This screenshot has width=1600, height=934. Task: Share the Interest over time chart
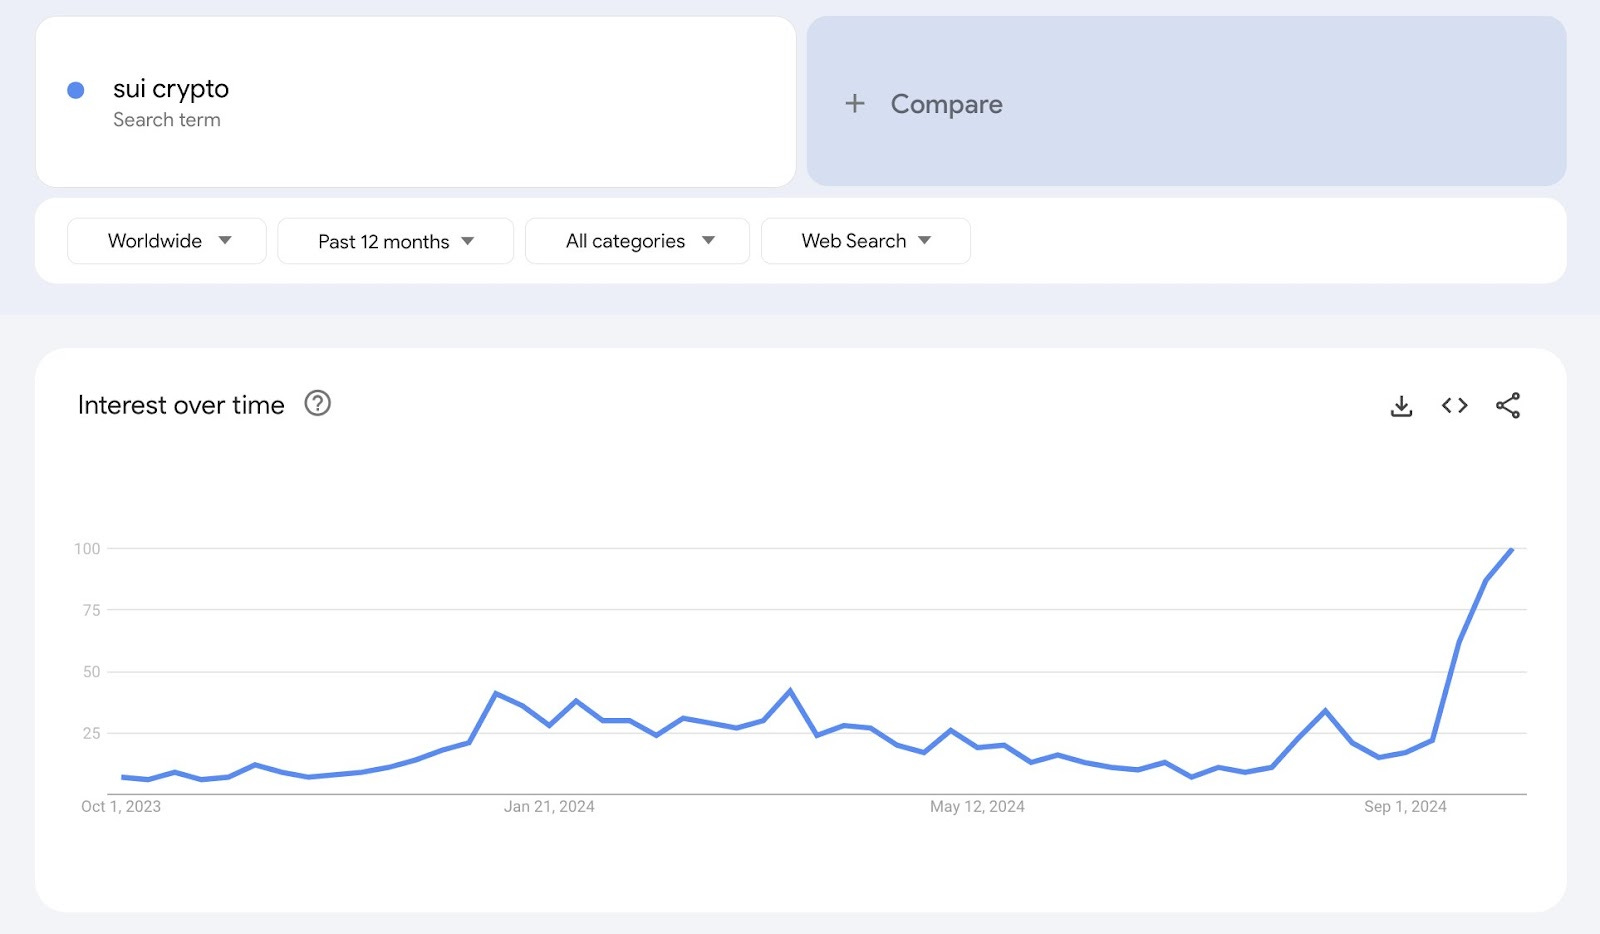click(1508, 405)
